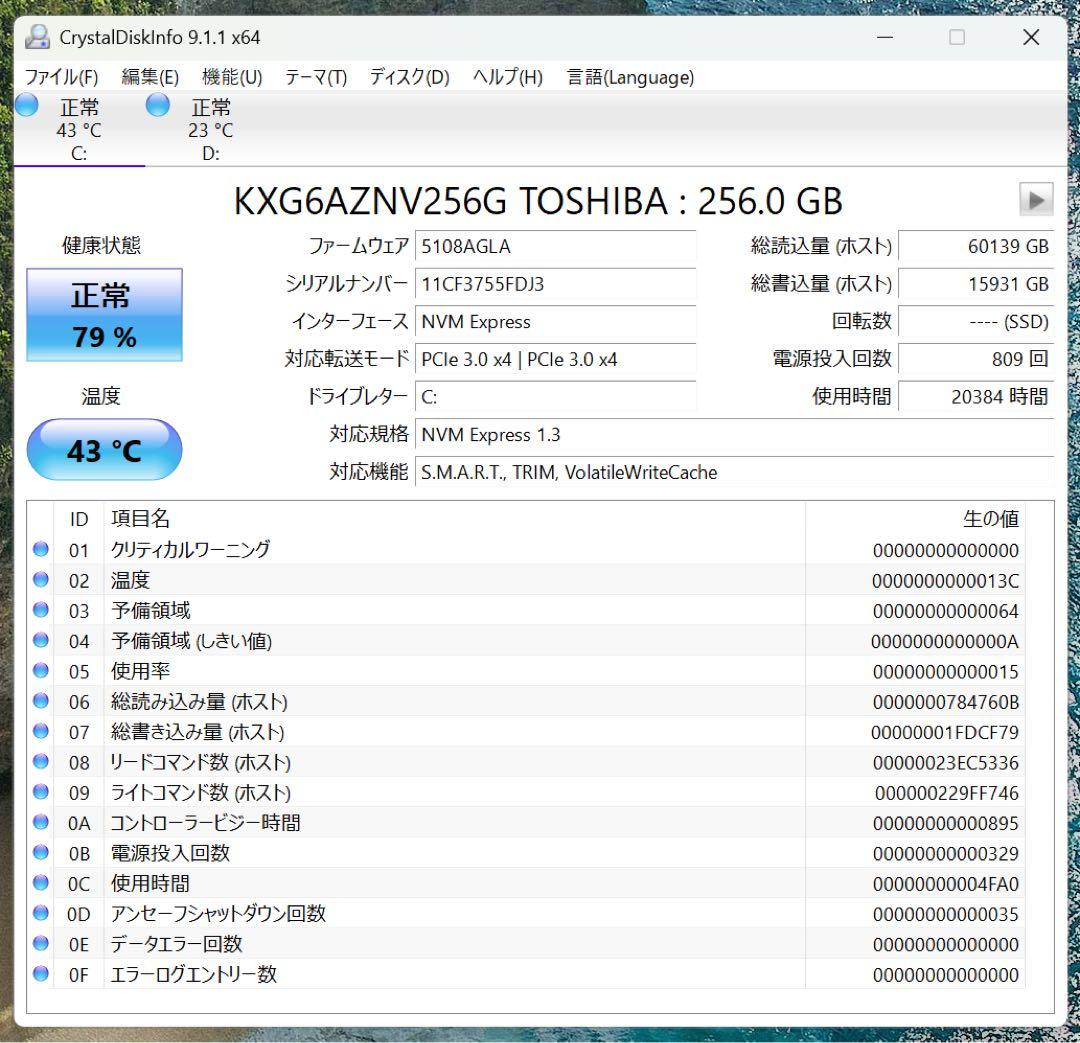Click the status dot for クリティカルワーニング row
1080x1043 pixels.
[x=40, y=548]
